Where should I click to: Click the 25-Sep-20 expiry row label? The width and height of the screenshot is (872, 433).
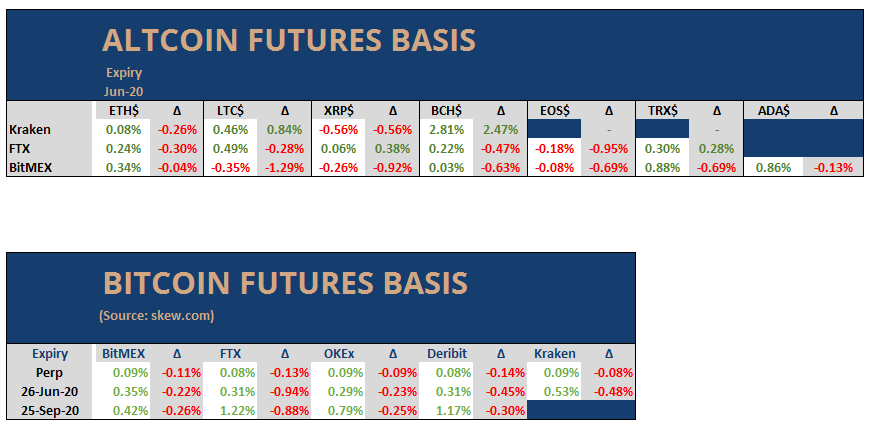pos(49,409)
